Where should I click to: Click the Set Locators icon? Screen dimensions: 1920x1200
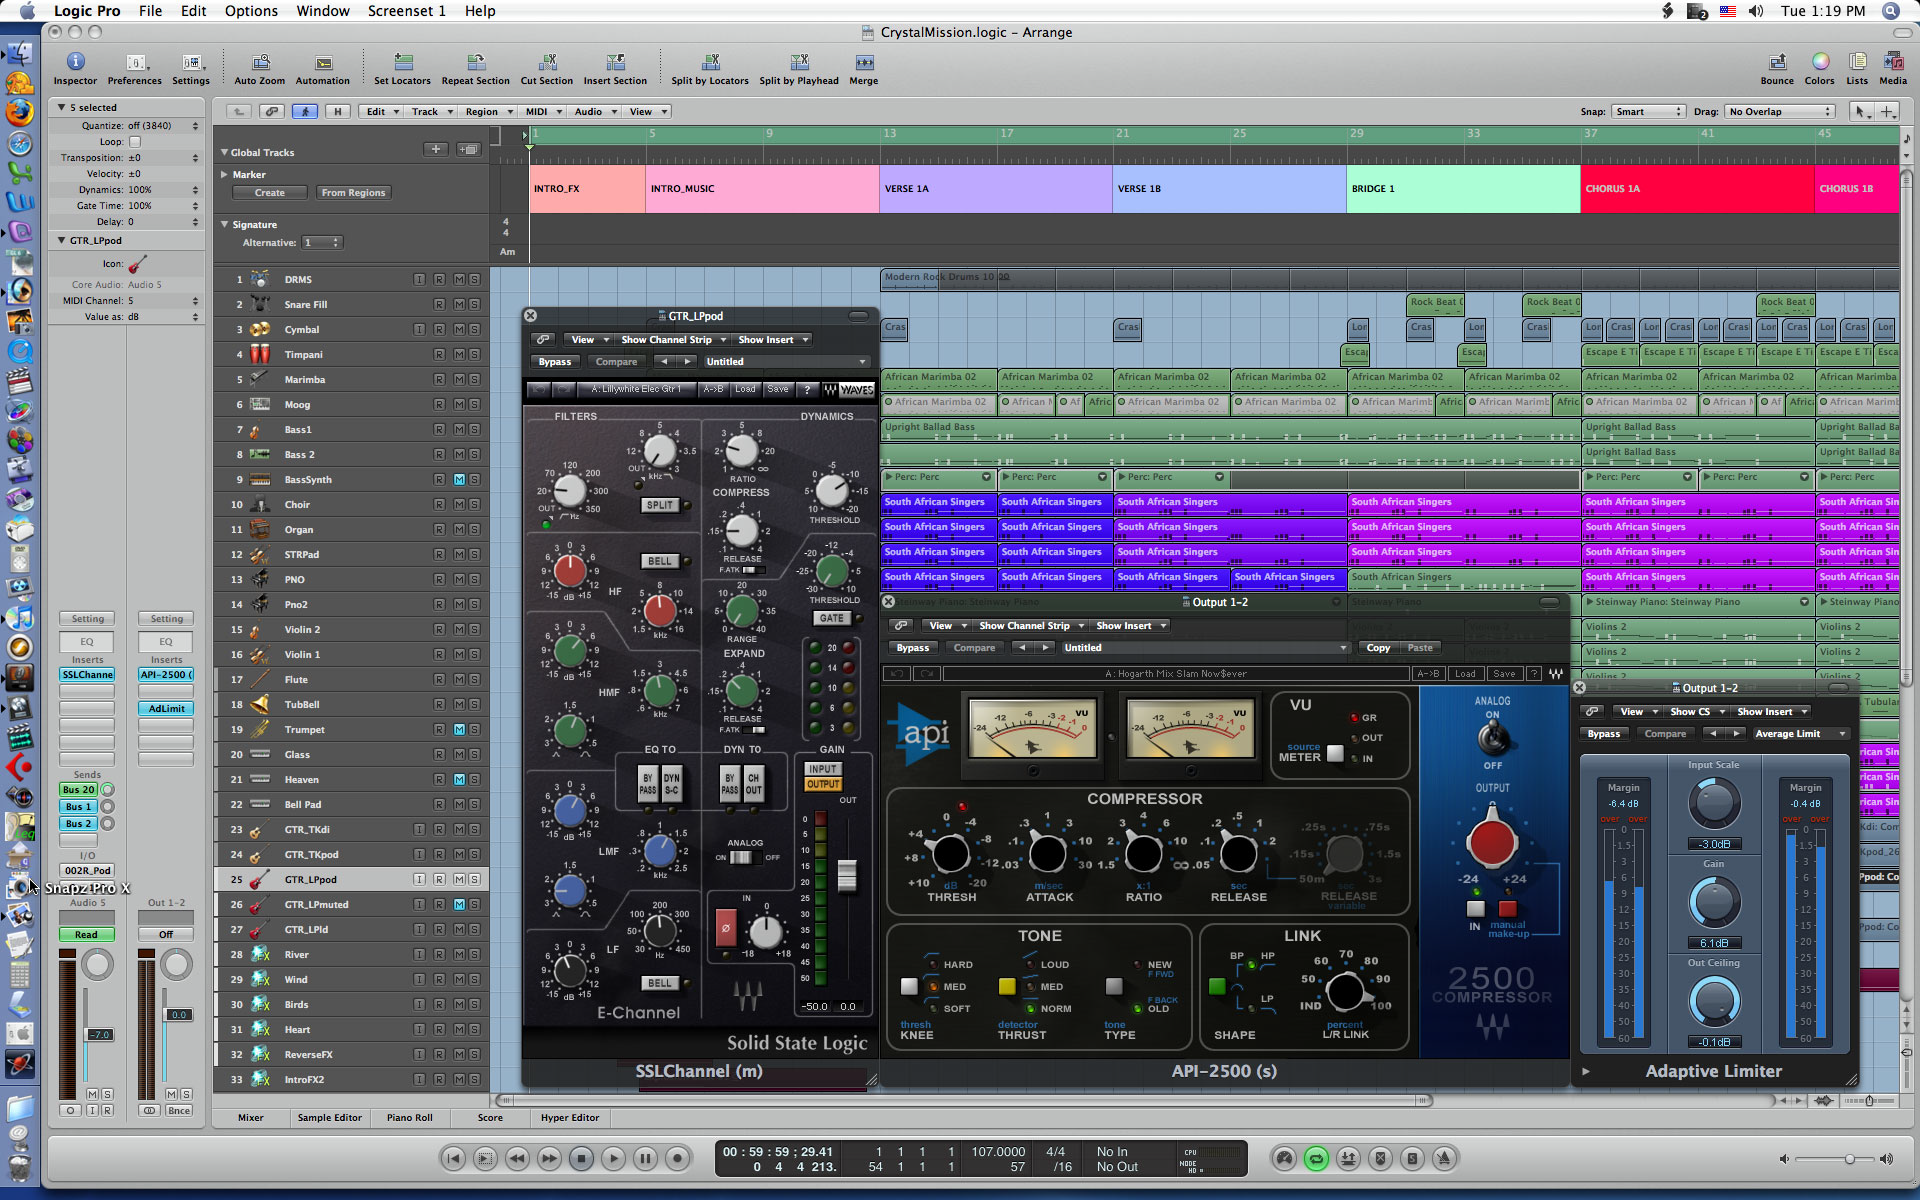[402, 62]
